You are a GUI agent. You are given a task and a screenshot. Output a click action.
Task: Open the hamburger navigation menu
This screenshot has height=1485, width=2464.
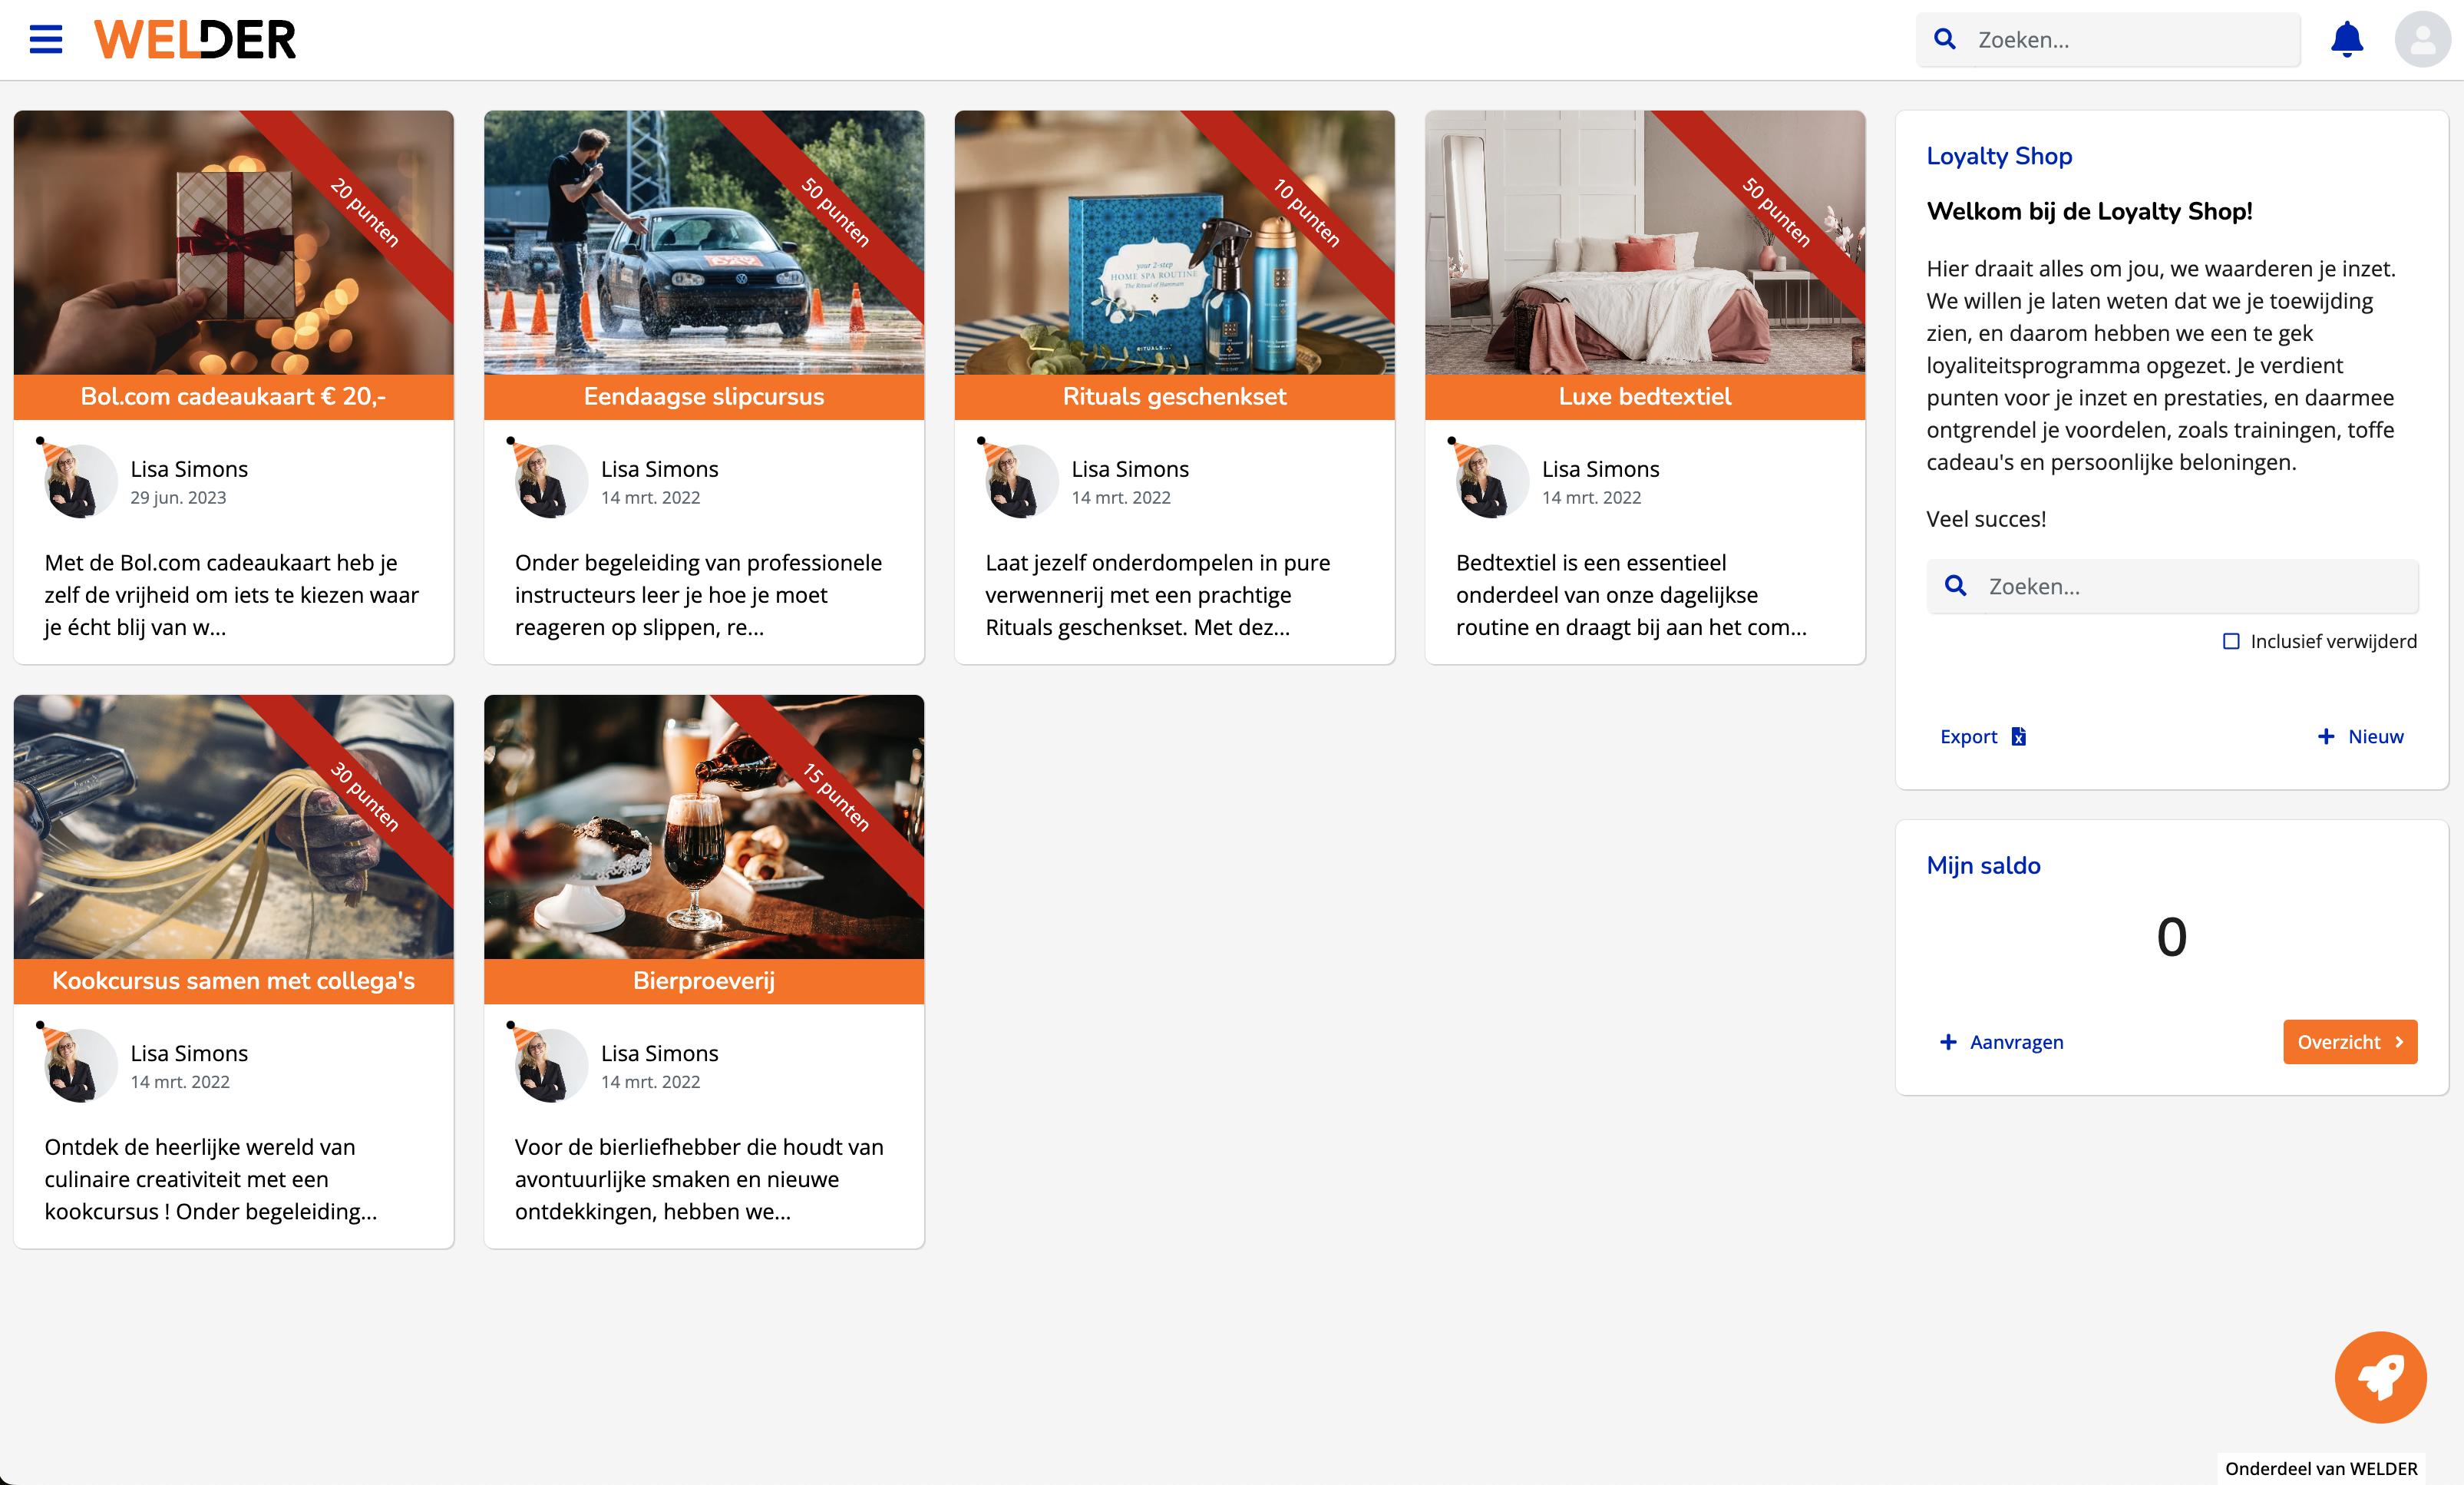point(46,40)
